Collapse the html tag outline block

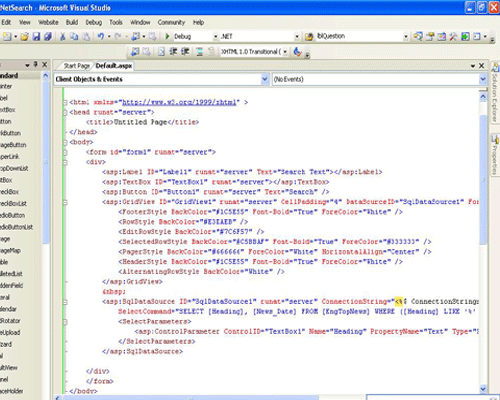coord(65,102)
